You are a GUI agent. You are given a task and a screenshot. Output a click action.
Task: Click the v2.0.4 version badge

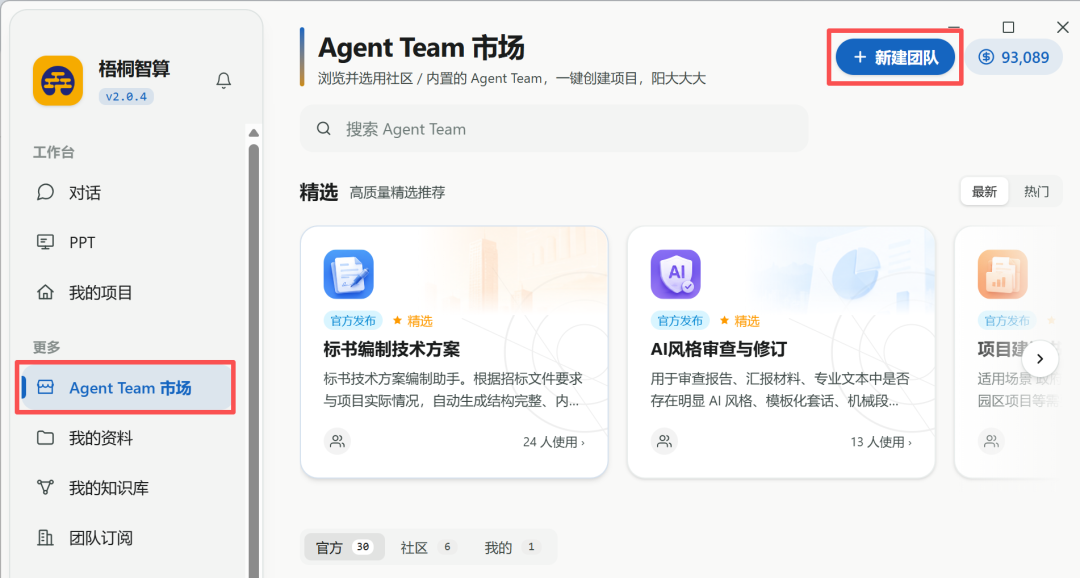click(x=126, y=96)
